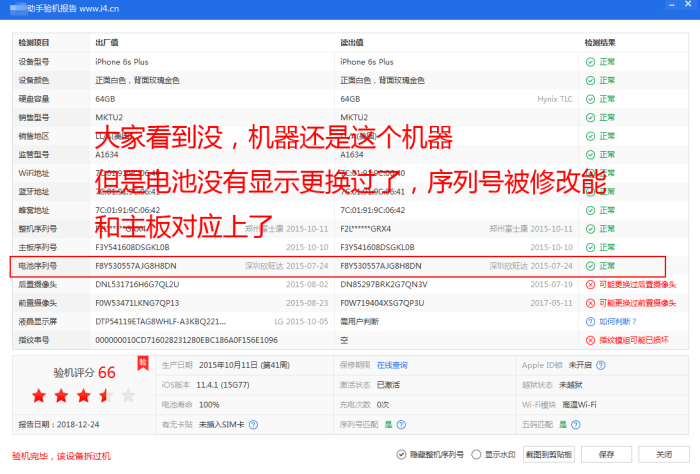Click green check icon in 整机序列号 row
Image resolution: width=700 pixels, height=474 pixels.
590,229
